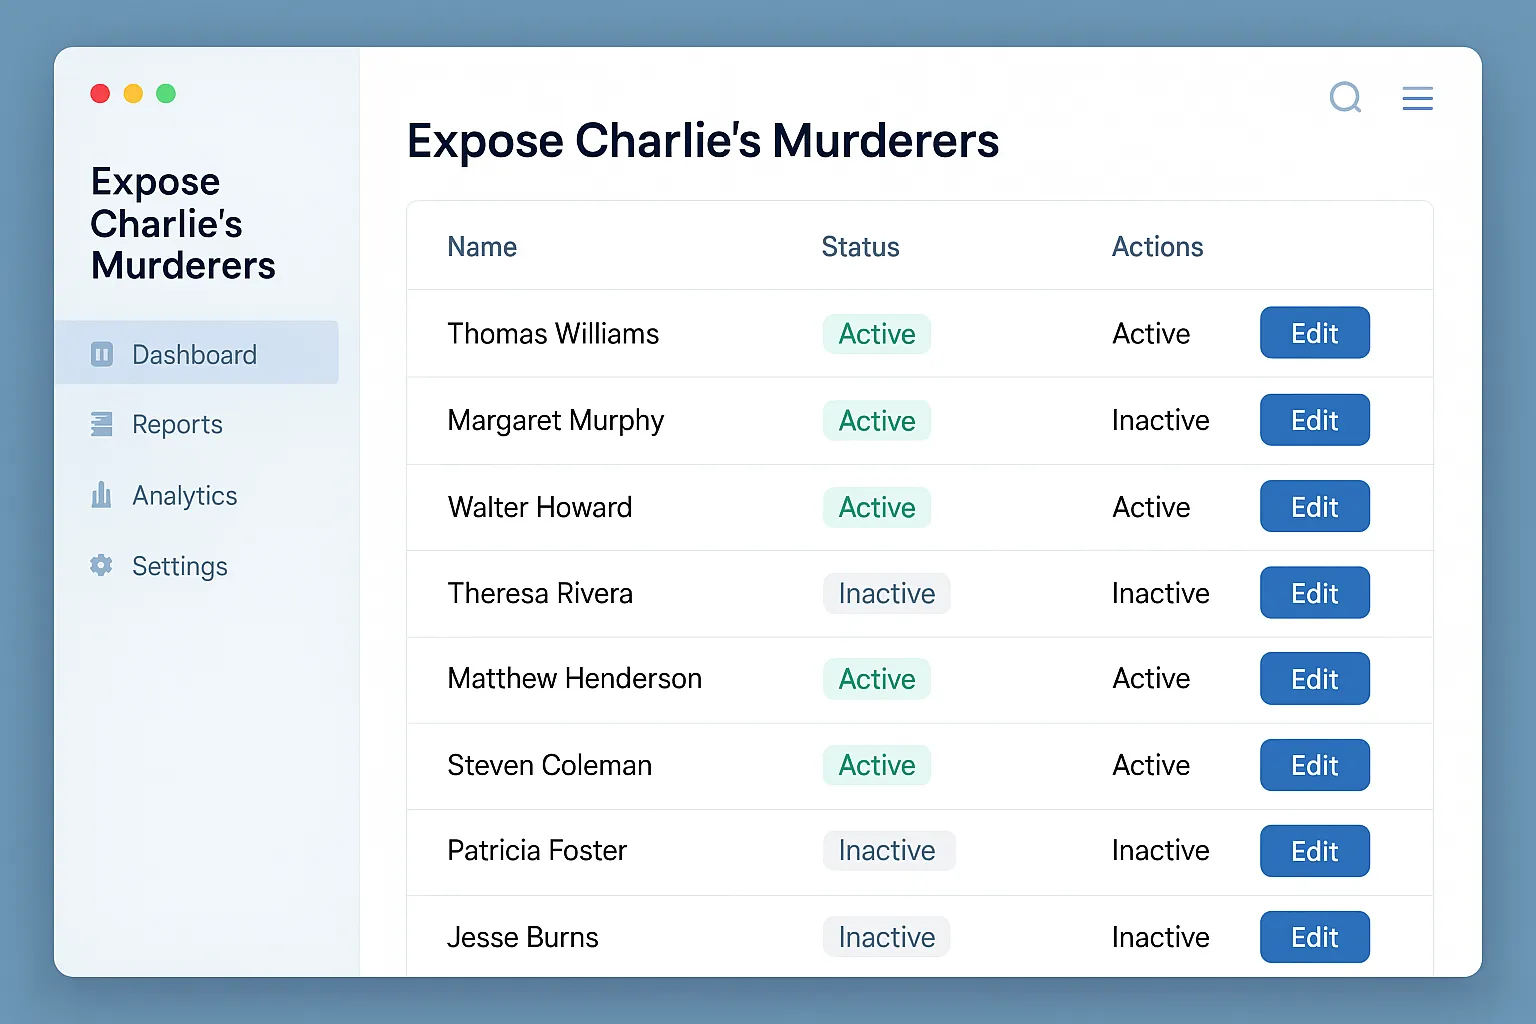Image resolution: width=1536 pixels, height=1024 pixels.
Task: Open the Reports menu item
Action: pos(177,425)
